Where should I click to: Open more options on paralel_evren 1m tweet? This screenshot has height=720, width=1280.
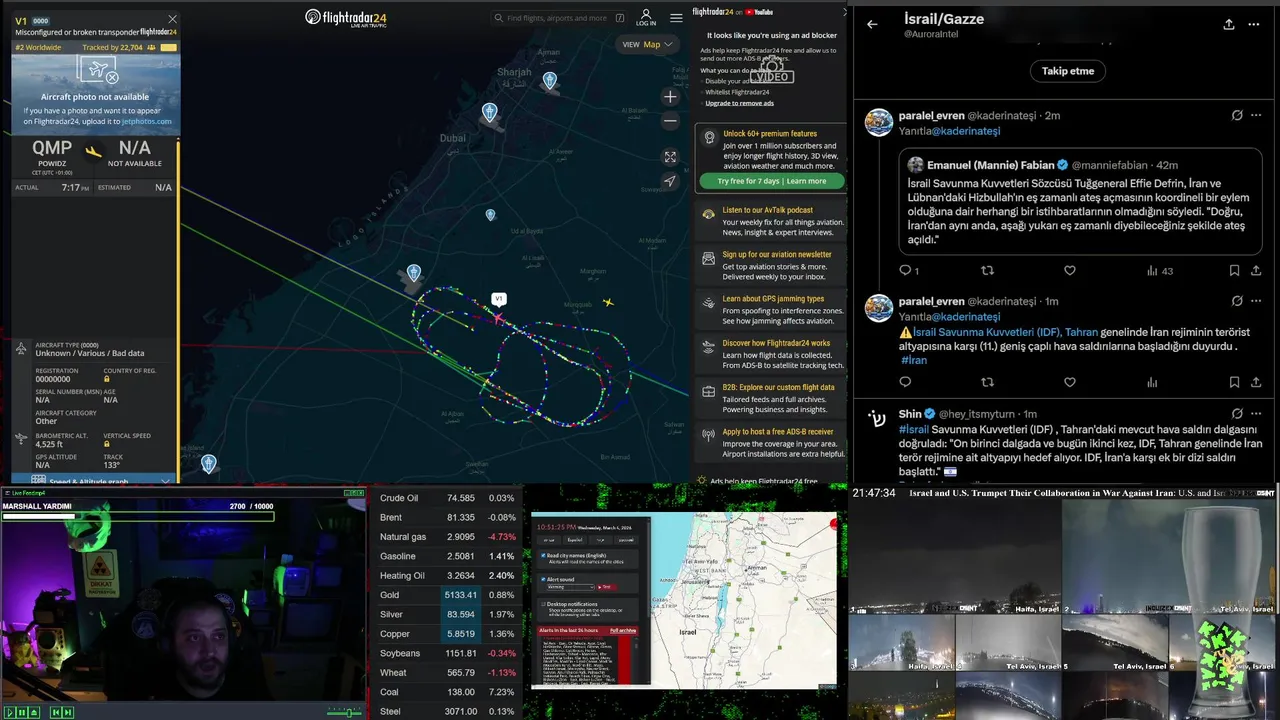click(x=1257, y=301)
